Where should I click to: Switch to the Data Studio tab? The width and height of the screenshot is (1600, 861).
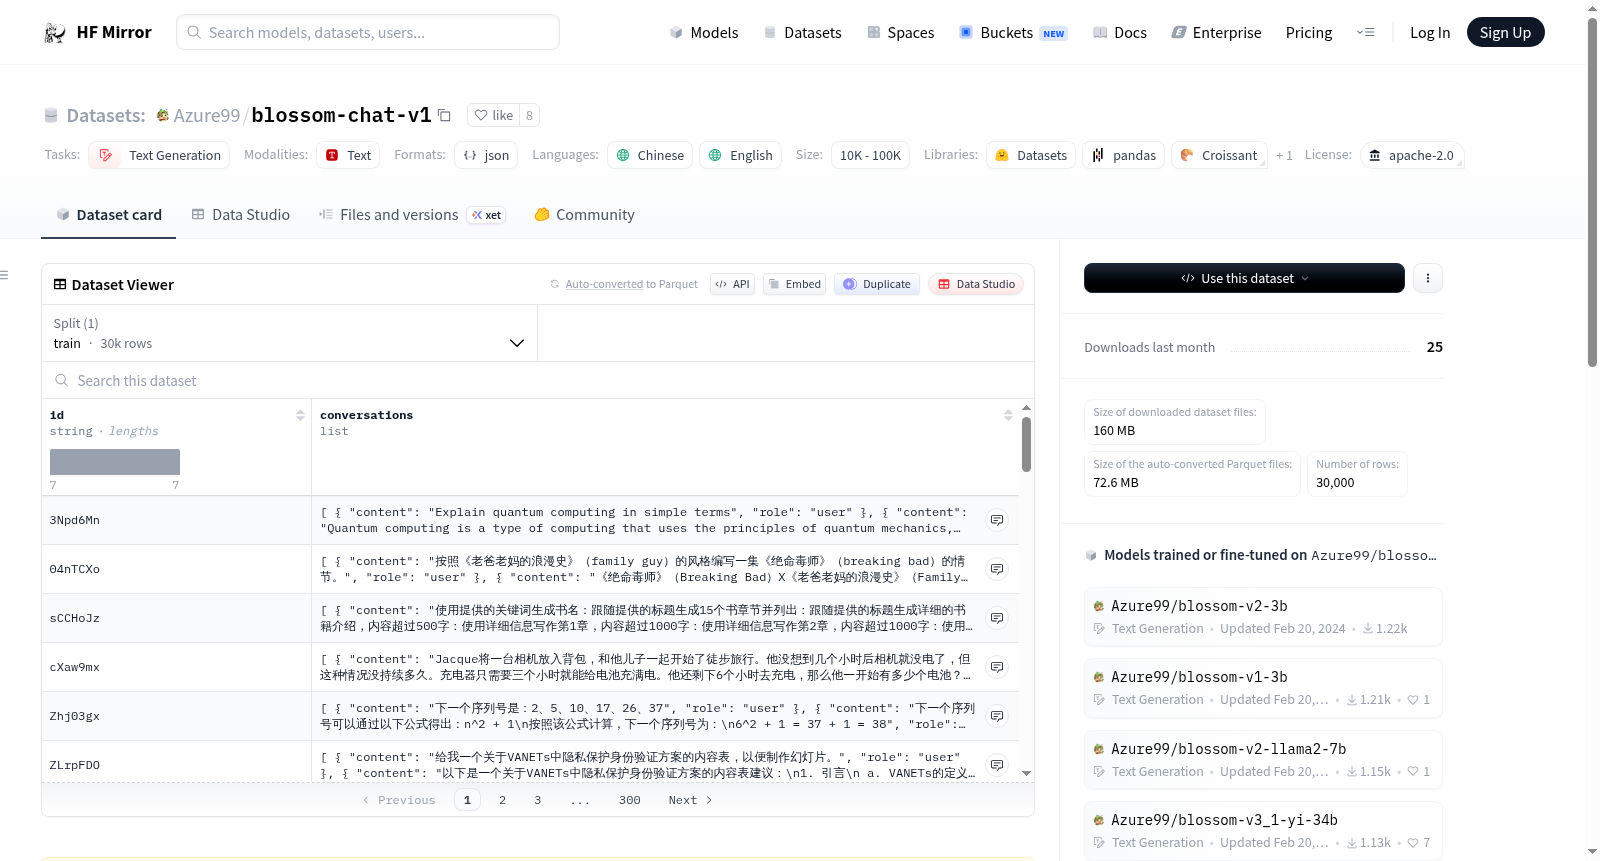click(x=241, y=214)
